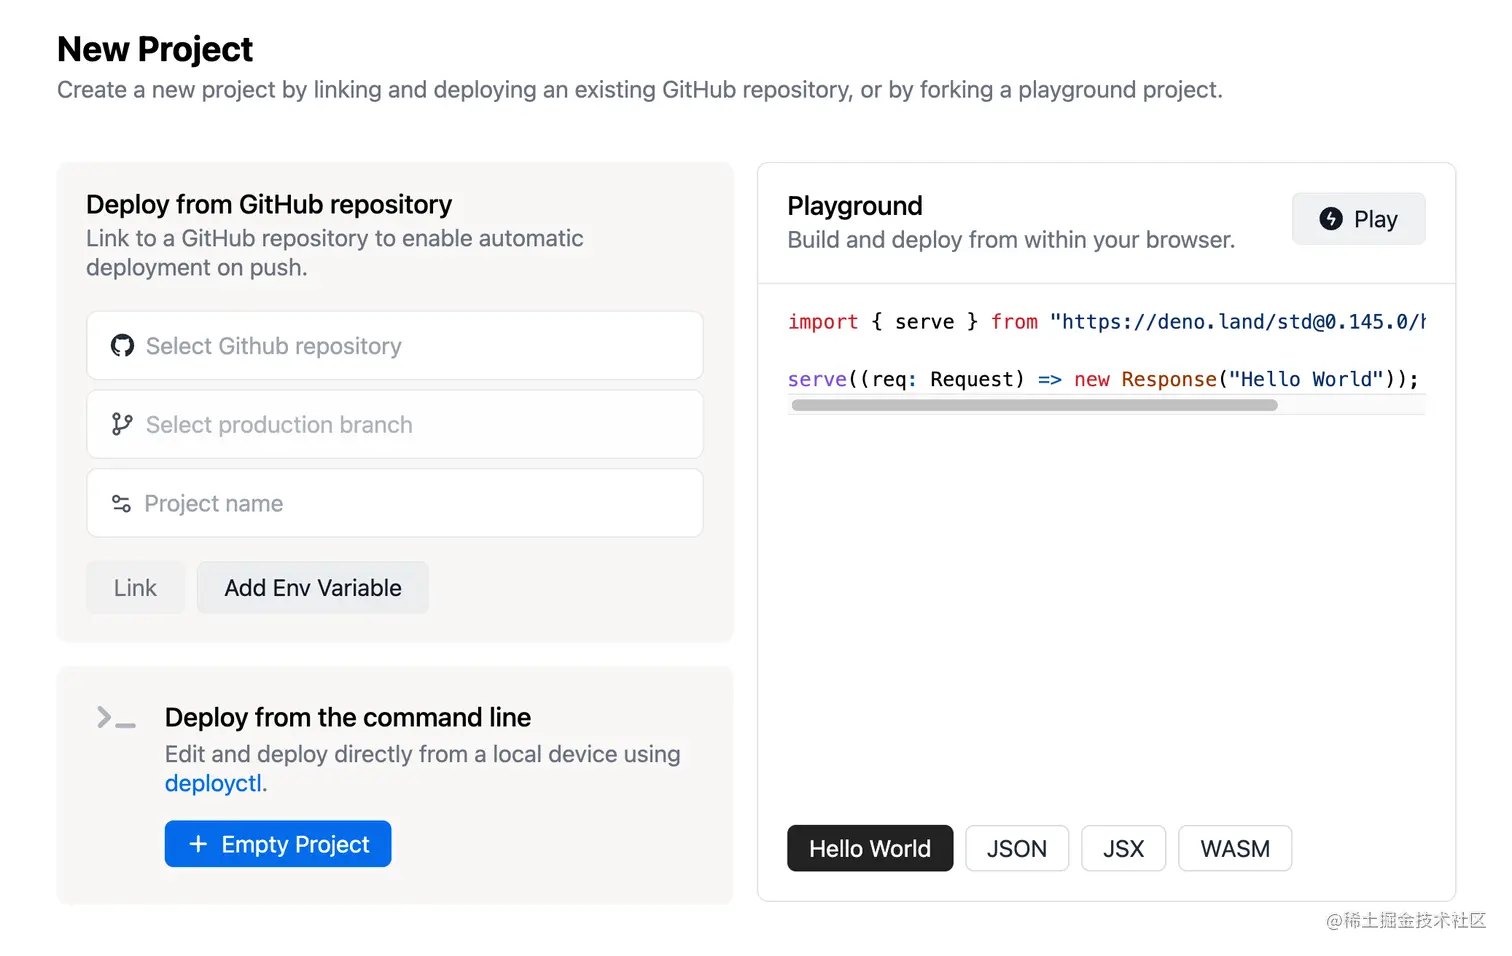Click the project name settings icon

(121, 504)
